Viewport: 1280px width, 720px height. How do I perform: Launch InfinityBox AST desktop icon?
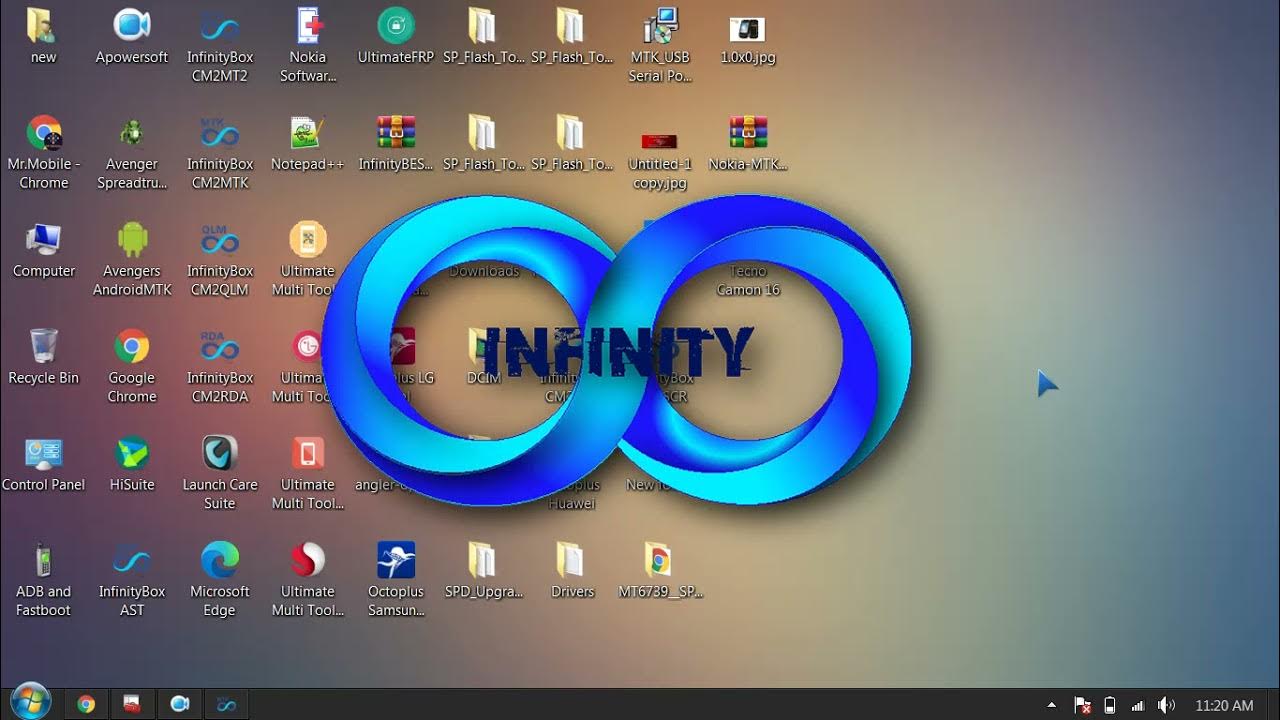[132, 580]
